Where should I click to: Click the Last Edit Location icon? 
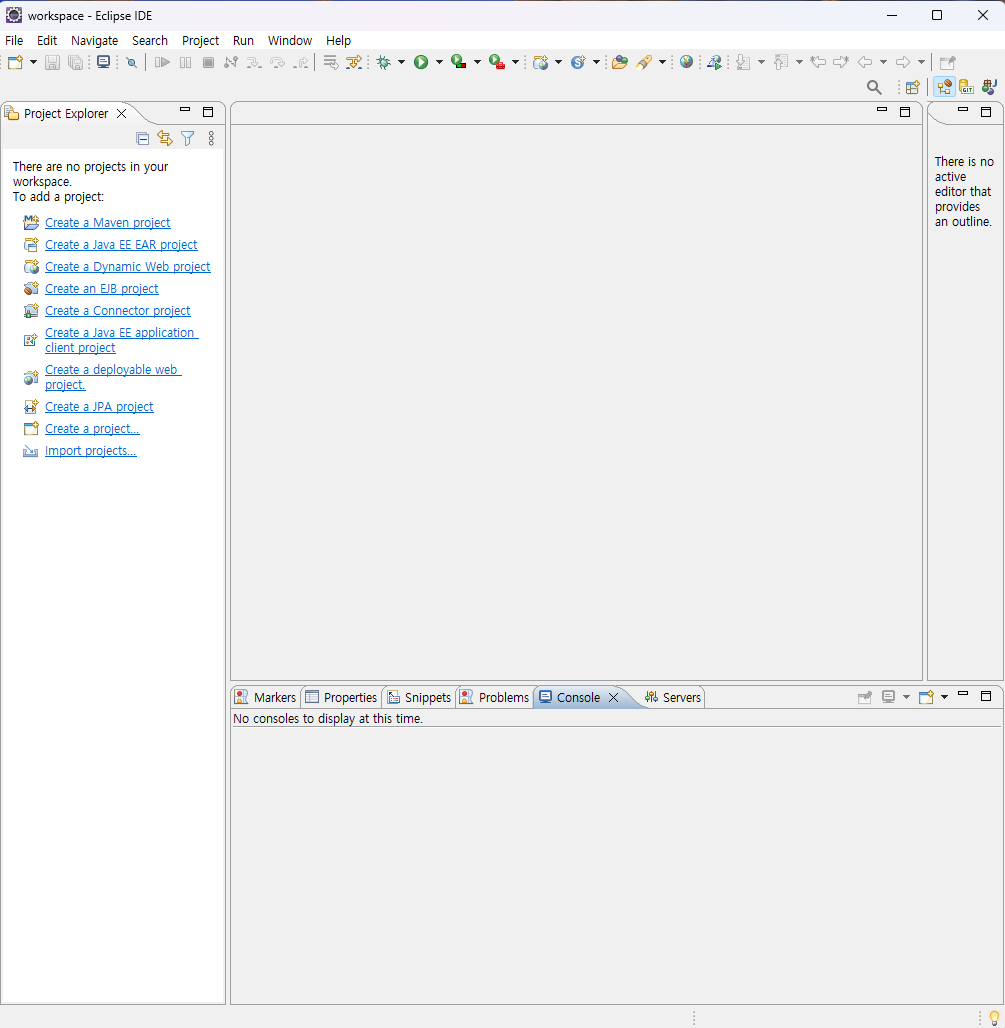coord(818,62)
